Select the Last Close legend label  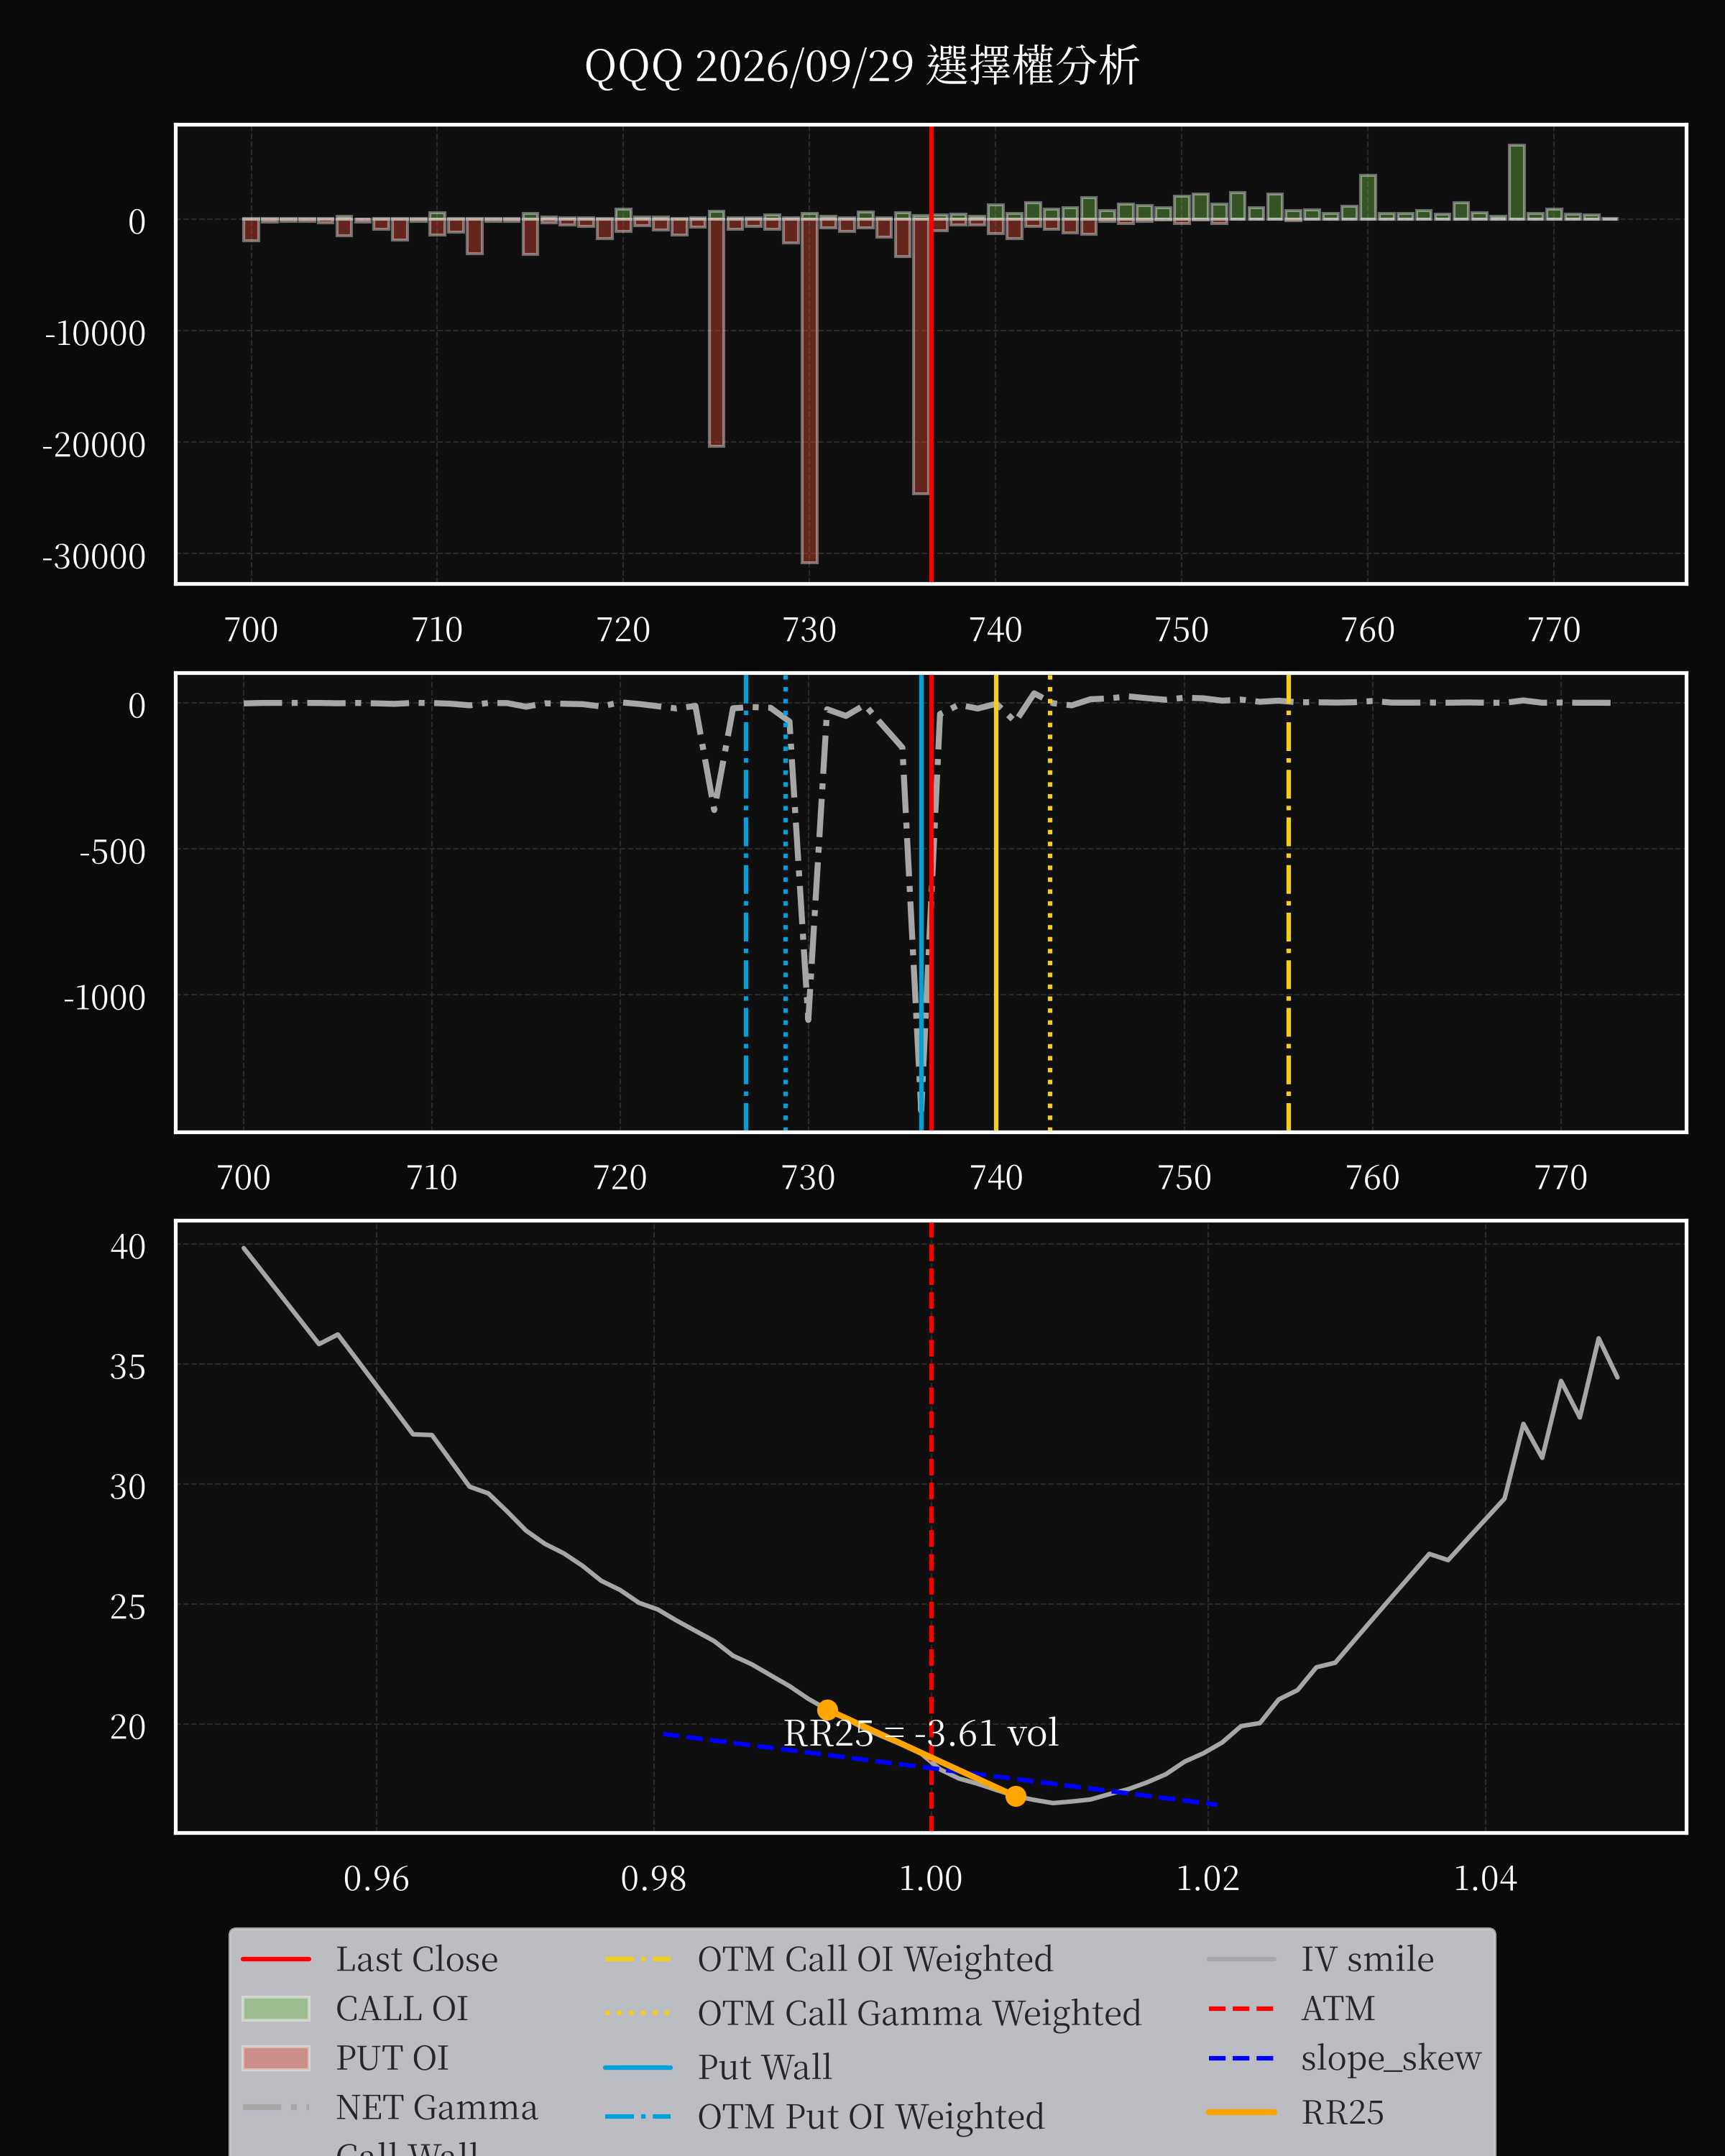416,1959
